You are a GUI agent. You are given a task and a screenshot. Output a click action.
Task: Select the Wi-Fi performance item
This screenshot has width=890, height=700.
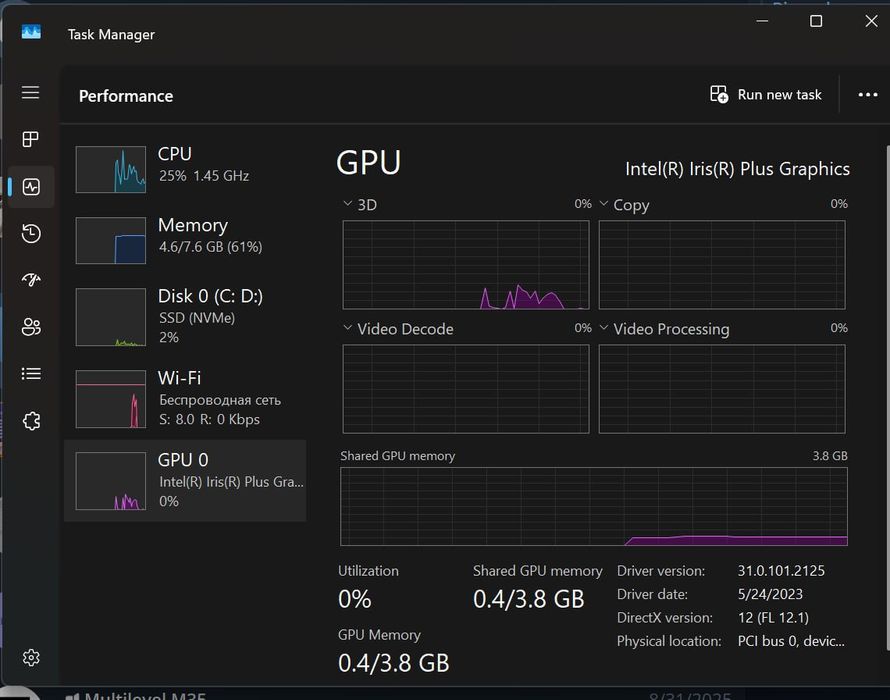click(x=185, y=398)
